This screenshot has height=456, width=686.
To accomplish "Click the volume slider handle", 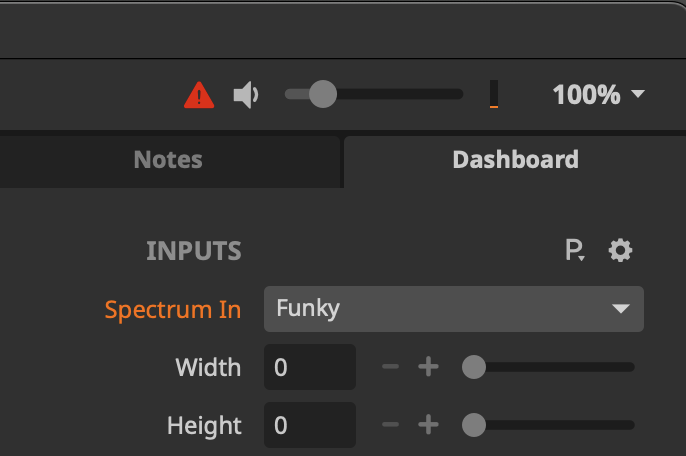I will (x=322, y=94).
